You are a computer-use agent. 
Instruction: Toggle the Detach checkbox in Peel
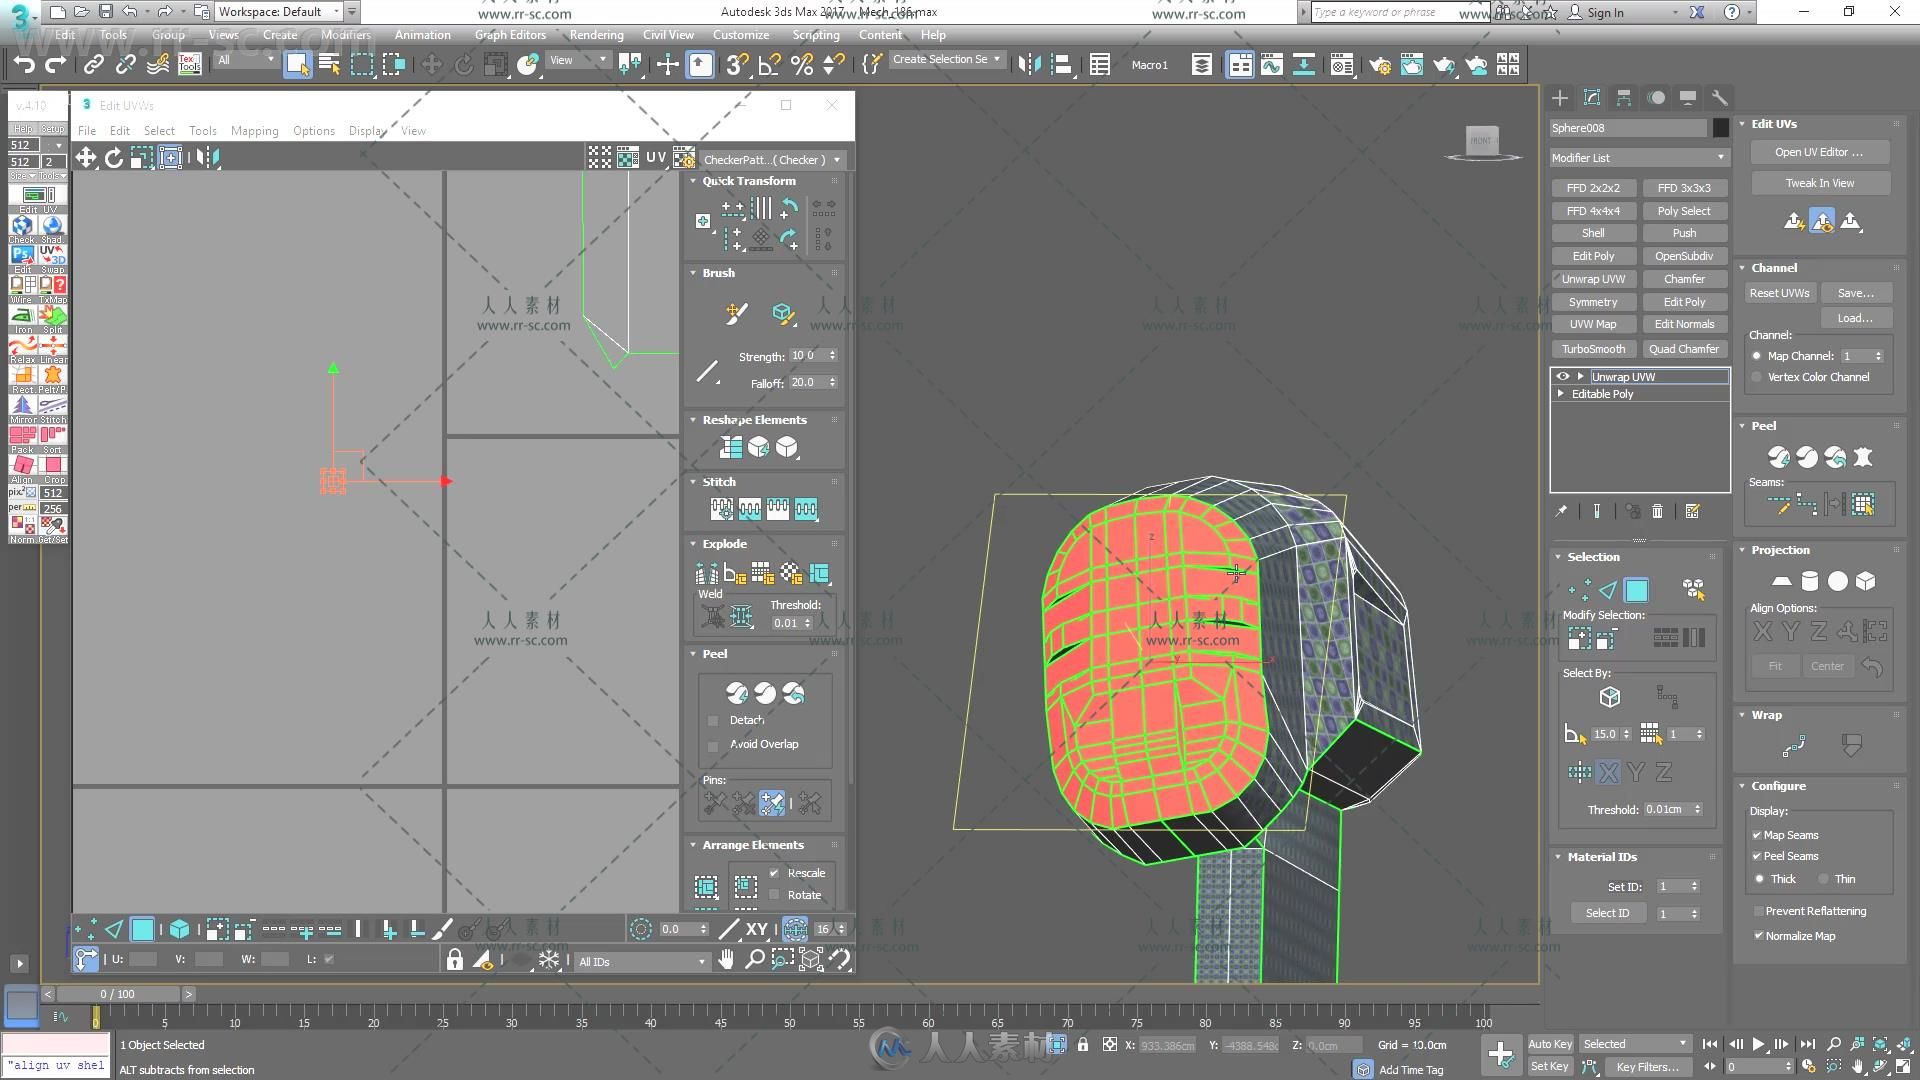pos(713,721)
